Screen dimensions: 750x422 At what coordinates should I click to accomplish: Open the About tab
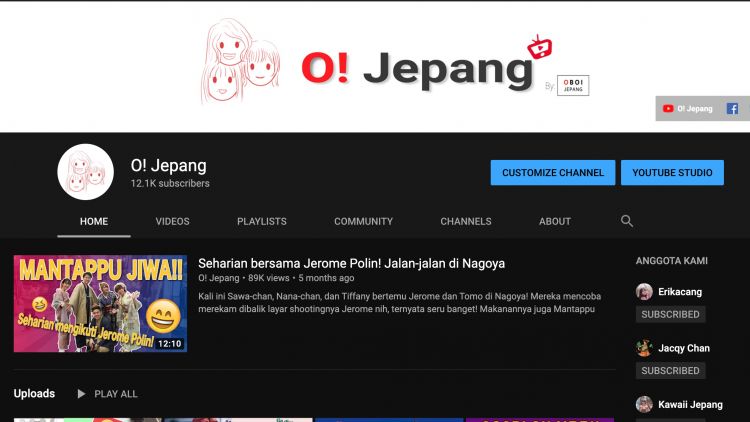(555, 222)
